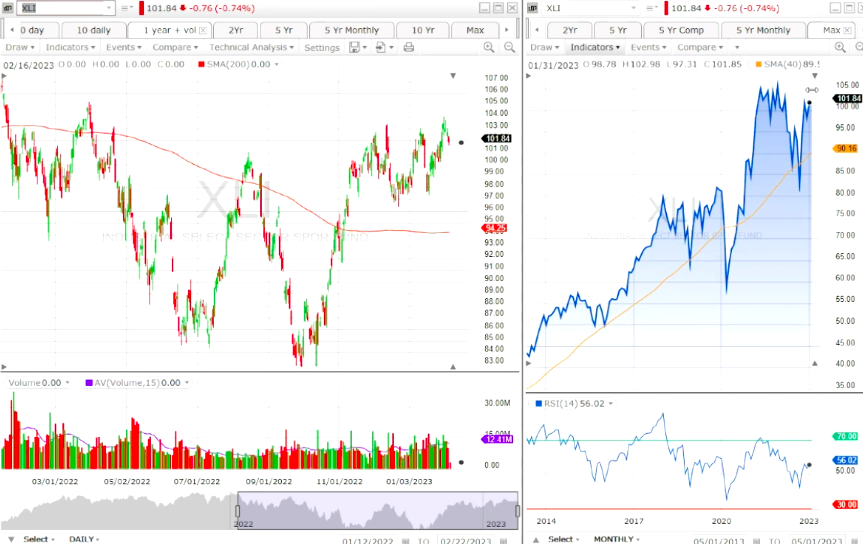Switch to the '5 Yr Comp' tab
863x544 pixels.
click(x=681, y=30)
